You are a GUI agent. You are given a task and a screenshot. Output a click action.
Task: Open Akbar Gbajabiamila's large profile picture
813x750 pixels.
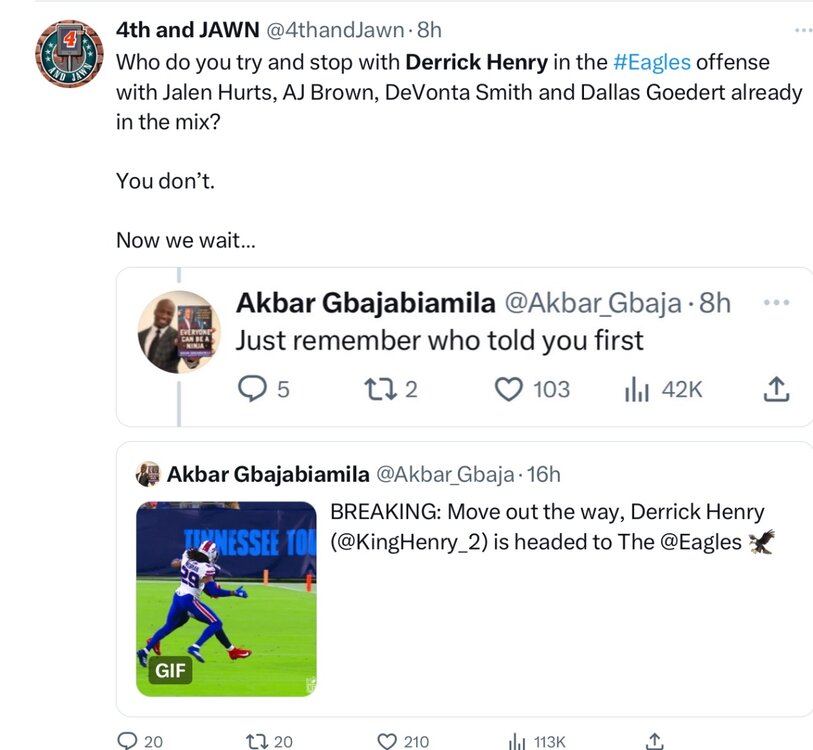click(179, 332)
